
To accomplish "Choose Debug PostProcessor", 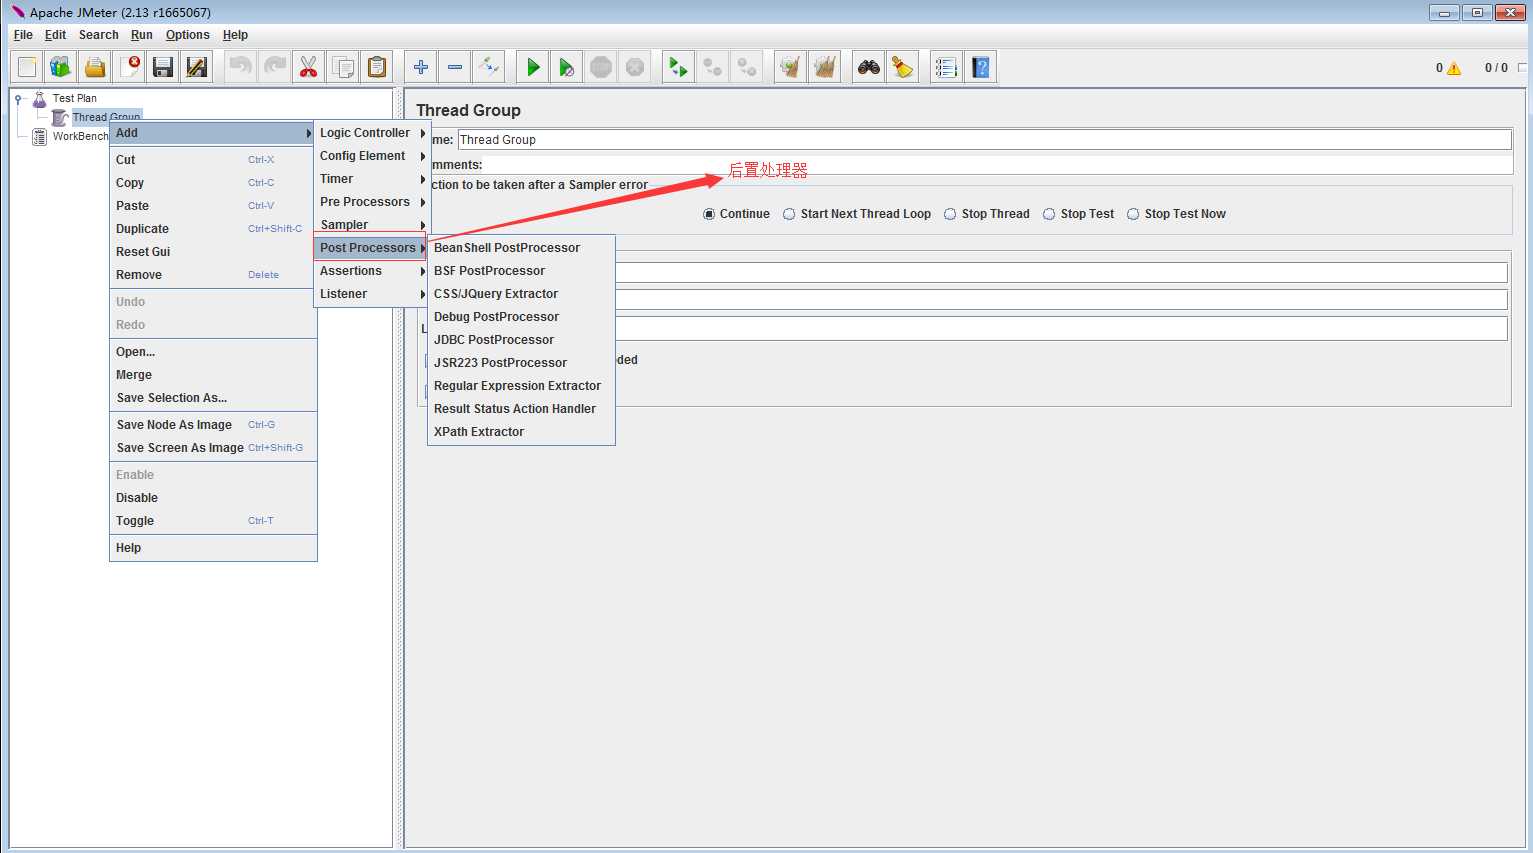I will tap(521, 317).
